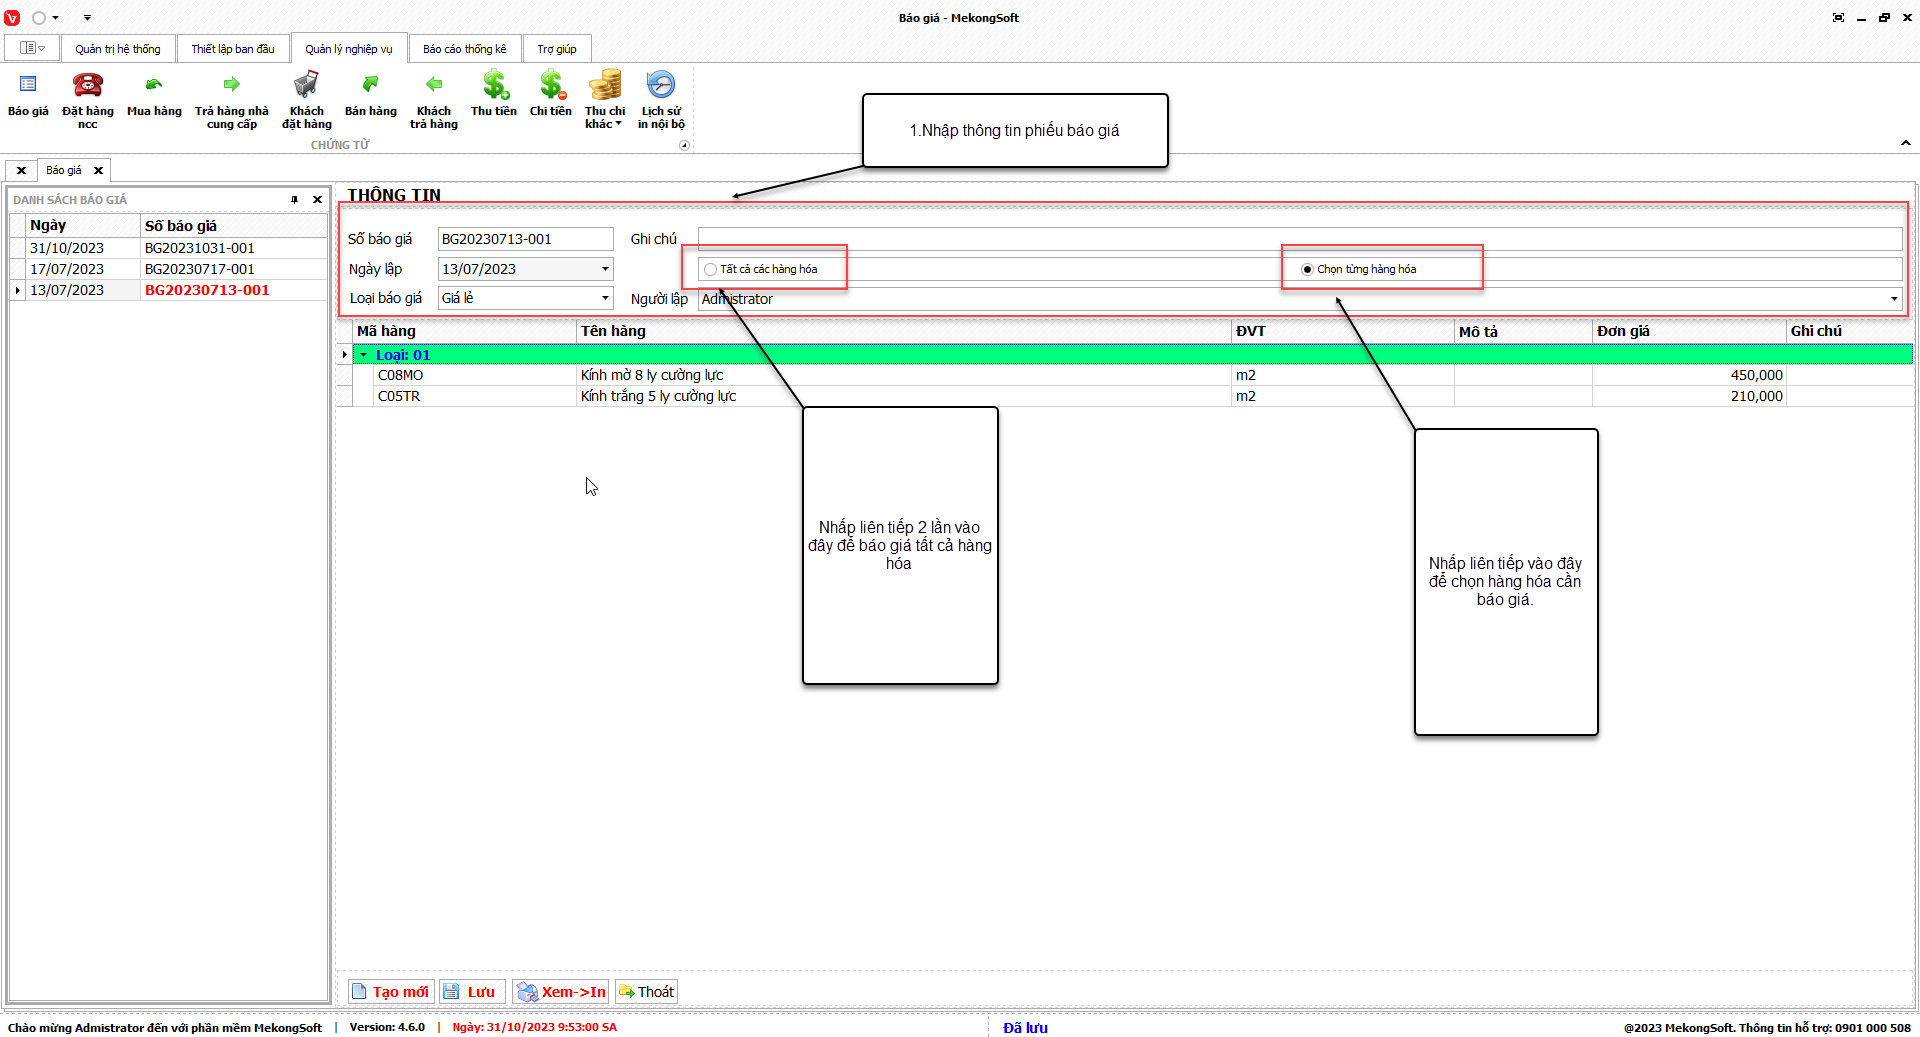Open Đặt hàng ncc tool
Image resolution: width=1920 pixels, height=1037 pixels.
[88, 100]
